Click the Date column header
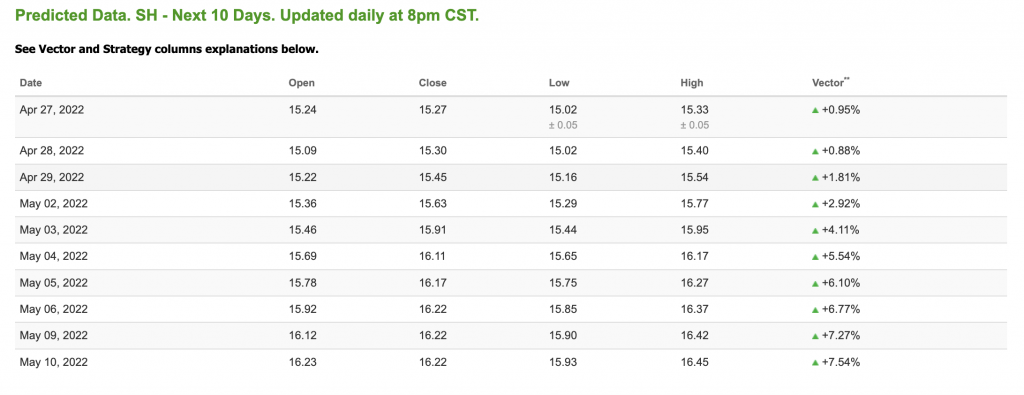Screen dimensions: 1024x395 [x=31, y=83]
